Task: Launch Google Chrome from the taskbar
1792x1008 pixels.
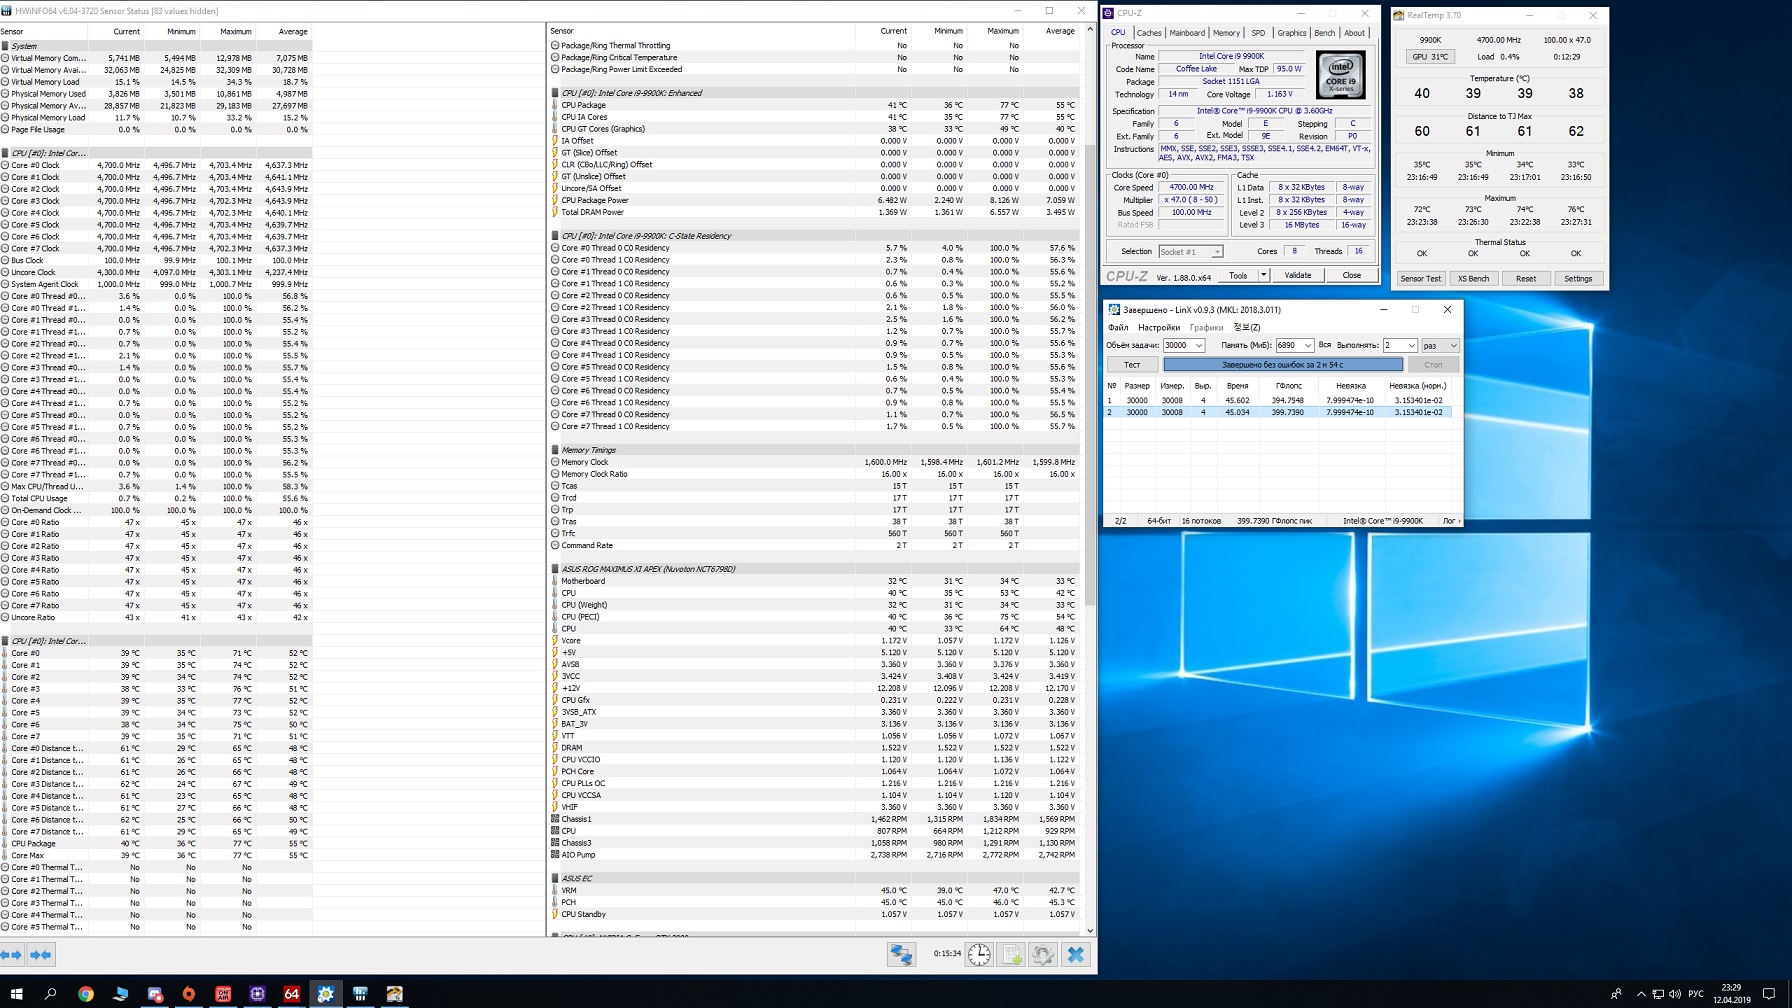Action: pos(86,994)
